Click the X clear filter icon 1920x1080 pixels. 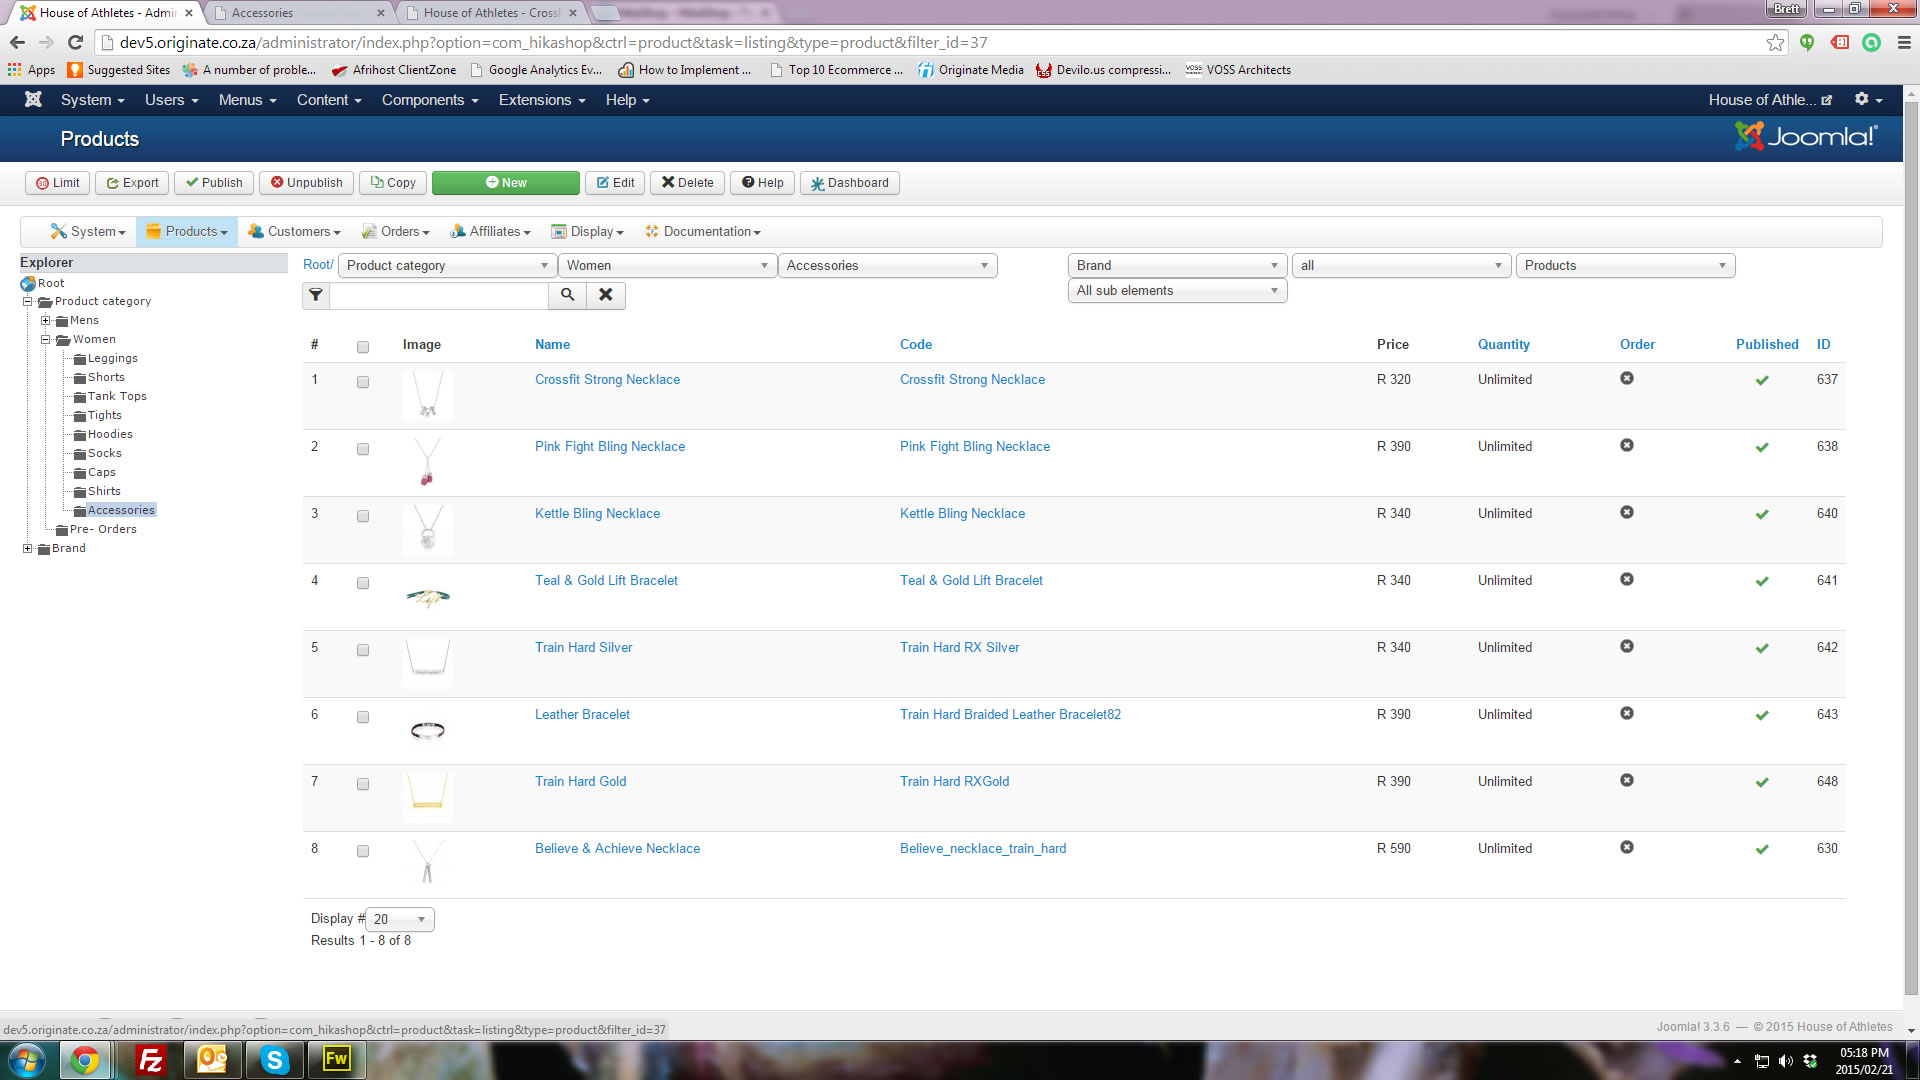(x=605, y=295)
